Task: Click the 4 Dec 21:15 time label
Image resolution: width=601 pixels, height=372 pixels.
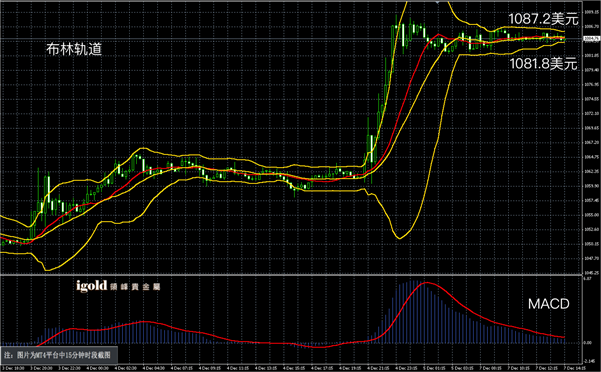Action: click(378, 368)
